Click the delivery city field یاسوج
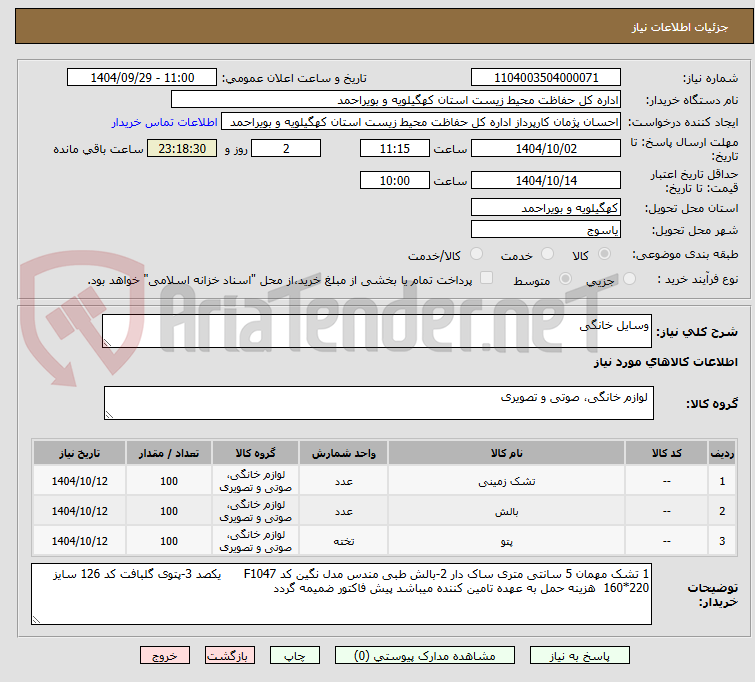The width and height of the screenshot is (755, 682). point(546,230)
